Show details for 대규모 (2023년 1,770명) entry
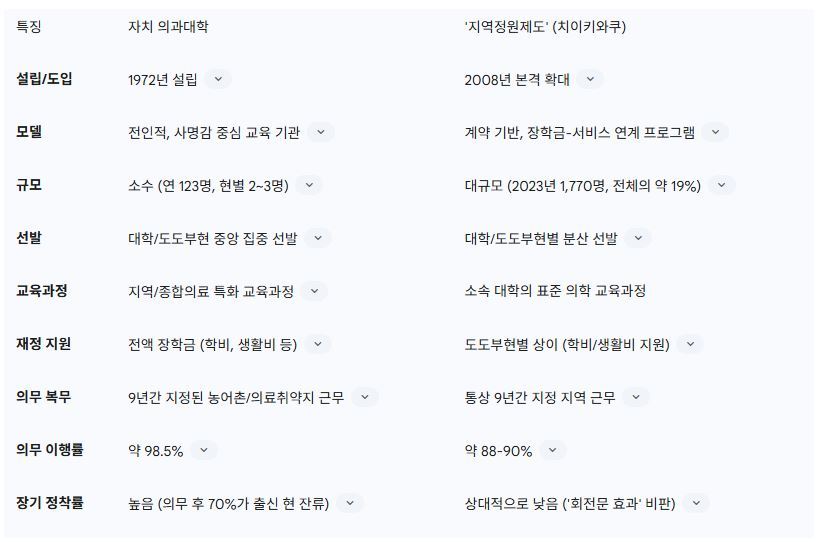The image size is (820, 542). 722,185
